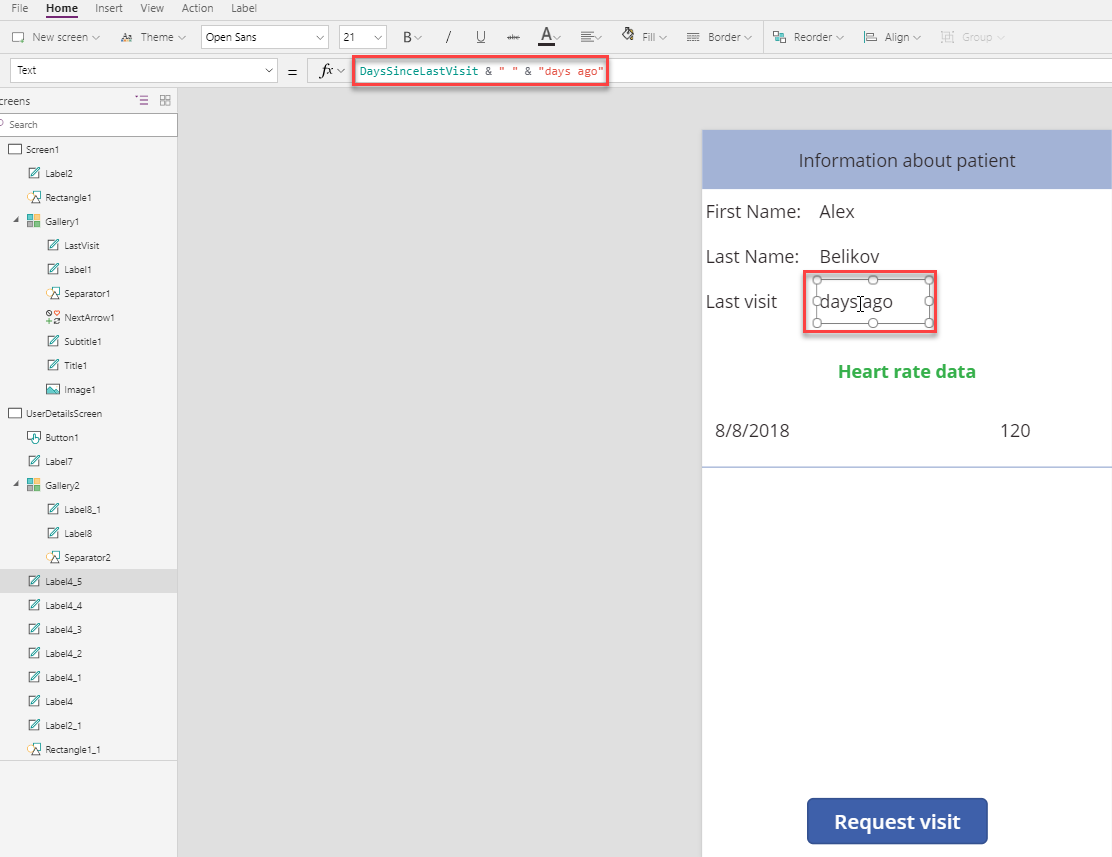Collapse the Gallery1 tree node
Image resolution: width=1112 pixels, height=857 pixels.
(x=16, y=221)
